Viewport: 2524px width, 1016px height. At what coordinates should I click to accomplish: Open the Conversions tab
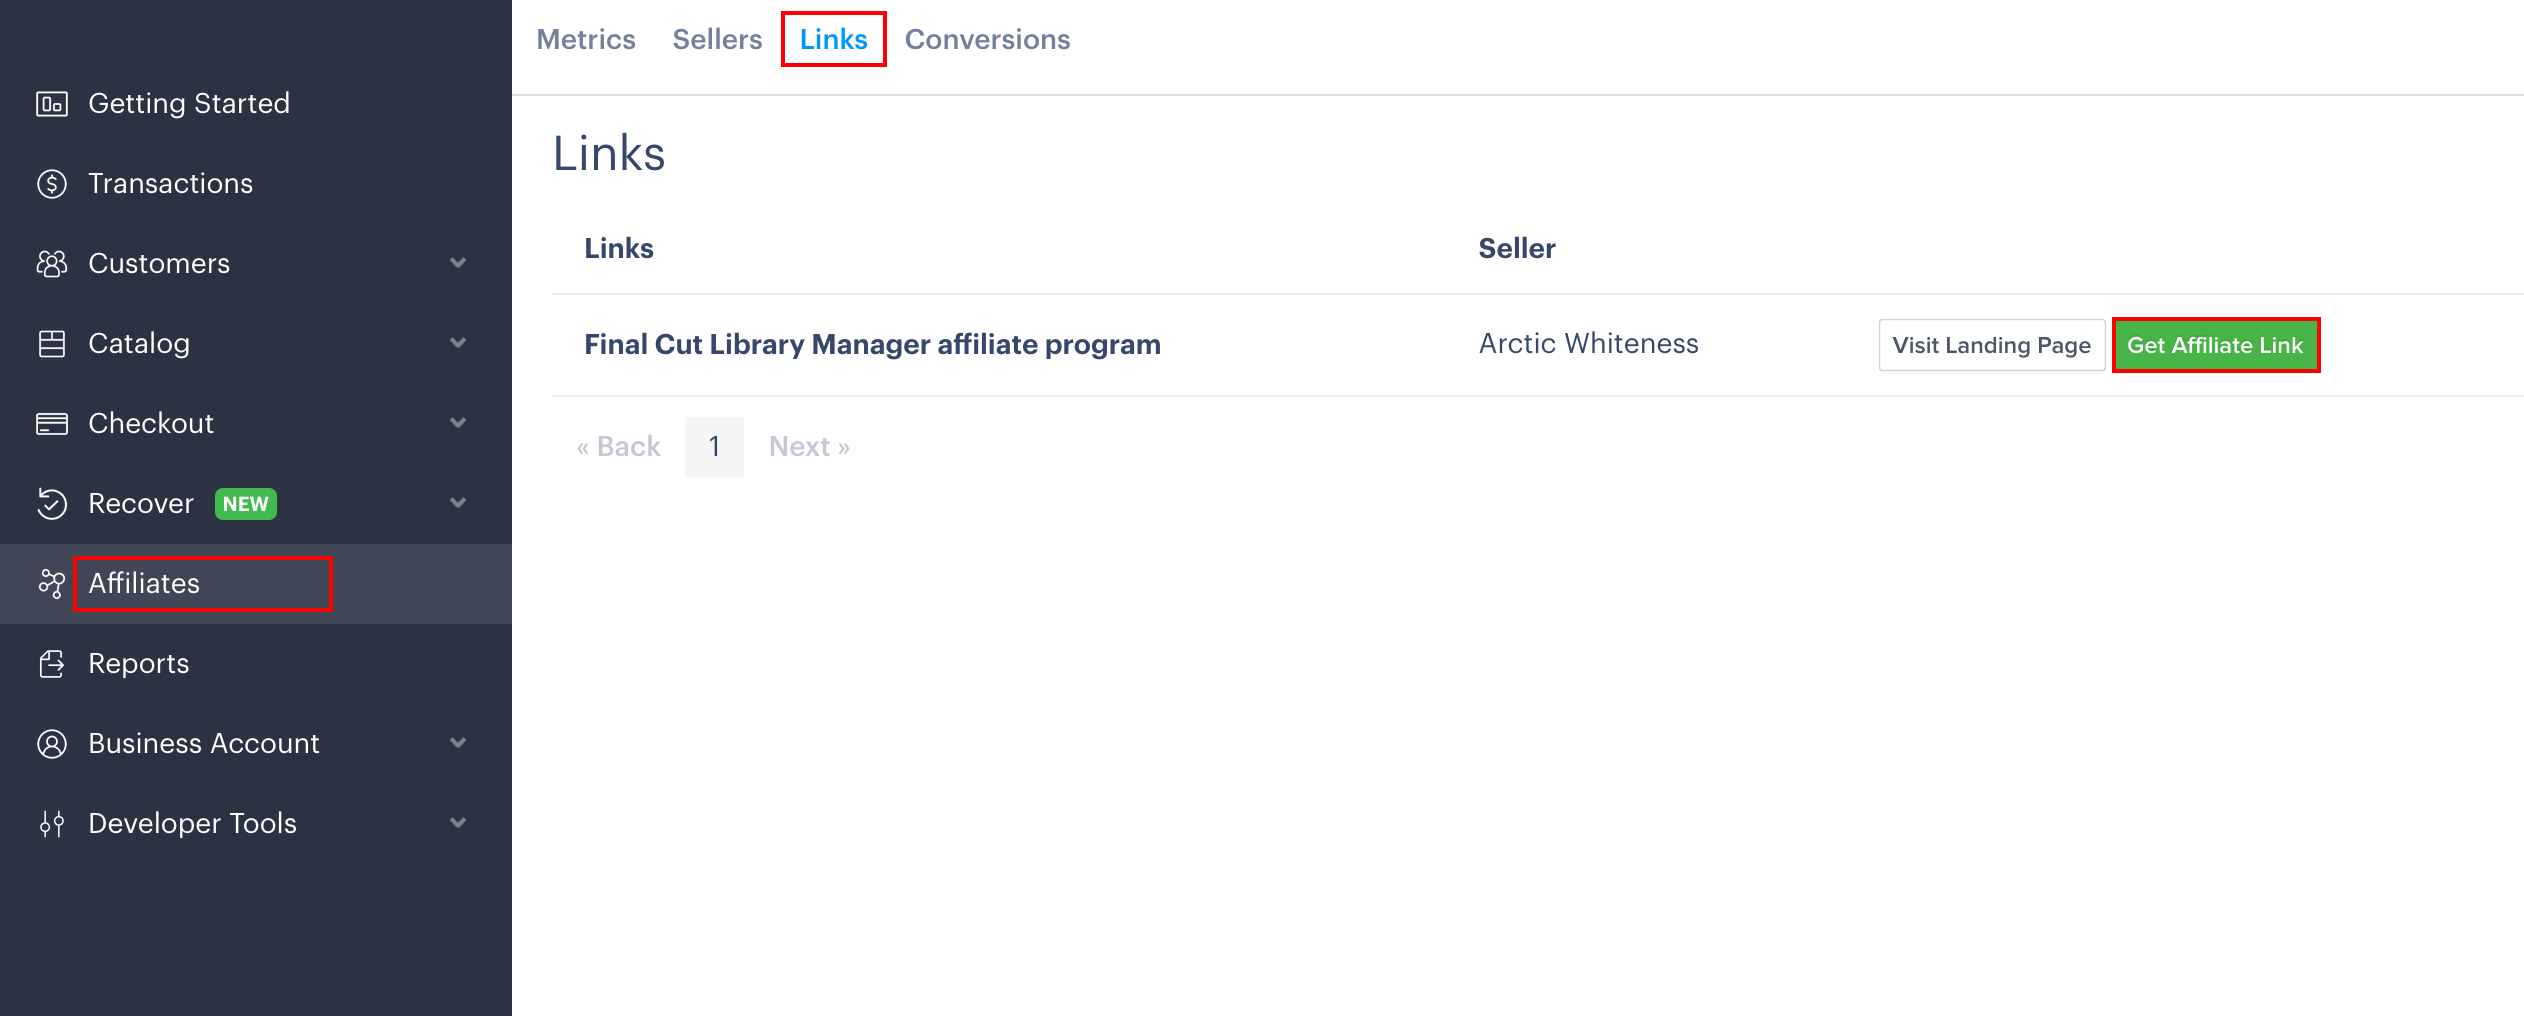click(x=987, y=39)
